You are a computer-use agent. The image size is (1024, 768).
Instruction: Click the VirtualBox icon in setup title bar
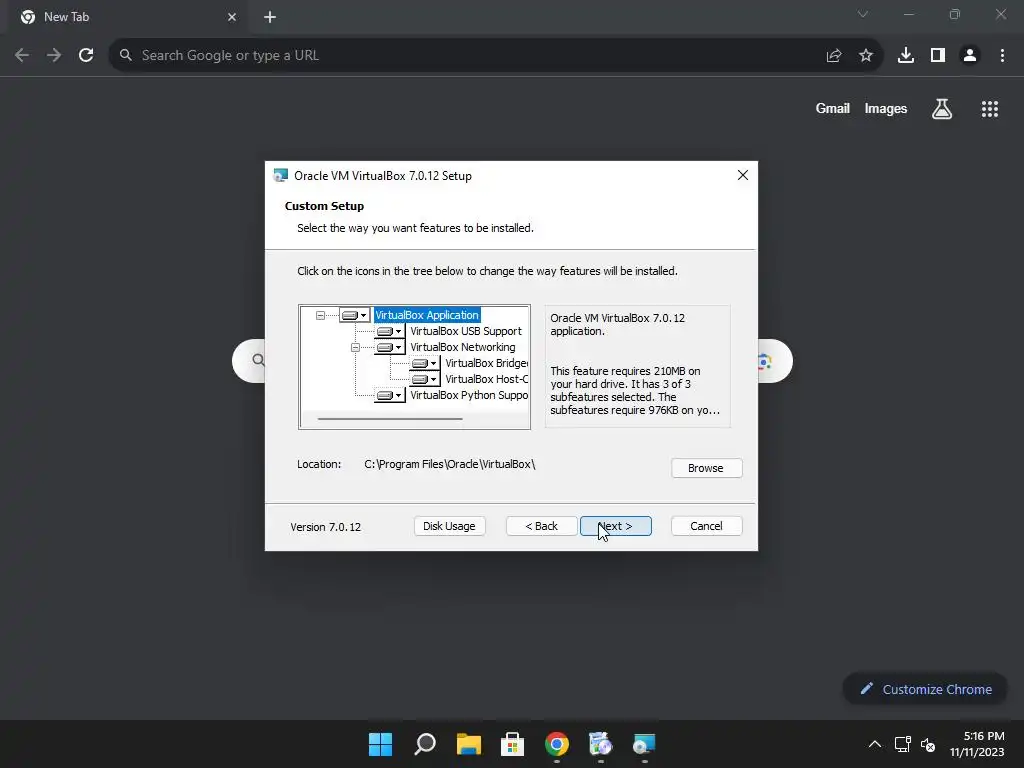[x=280, y=176]
